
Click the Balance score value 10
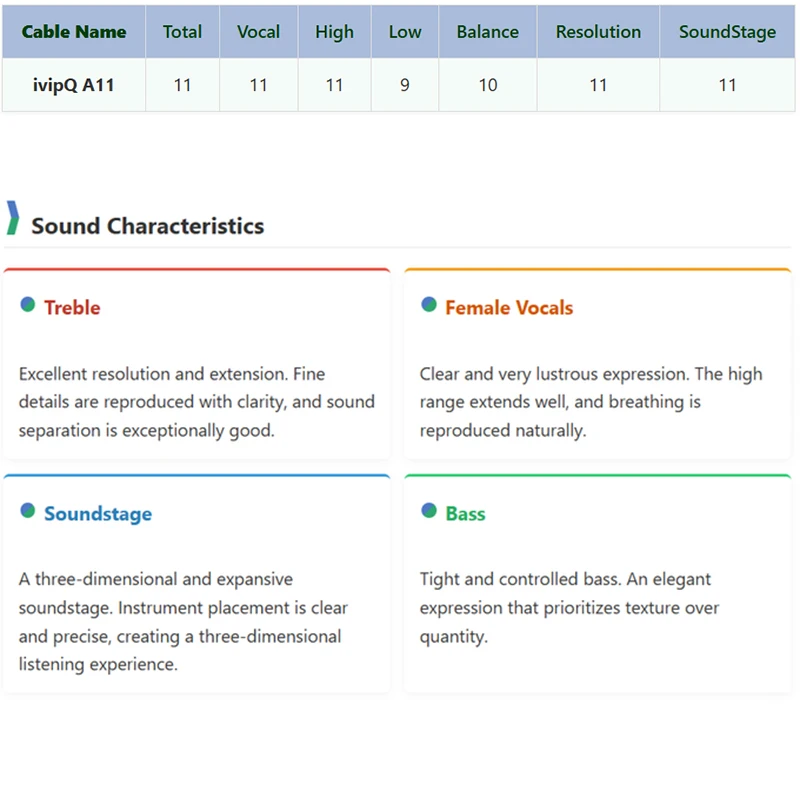(x=487, y=85)
